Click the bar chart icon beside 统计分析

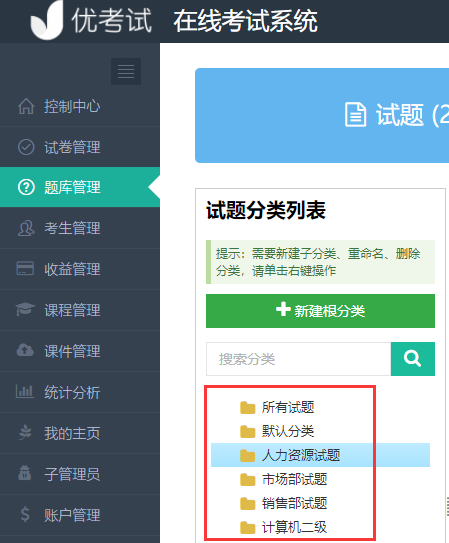[x=25, y=391]
